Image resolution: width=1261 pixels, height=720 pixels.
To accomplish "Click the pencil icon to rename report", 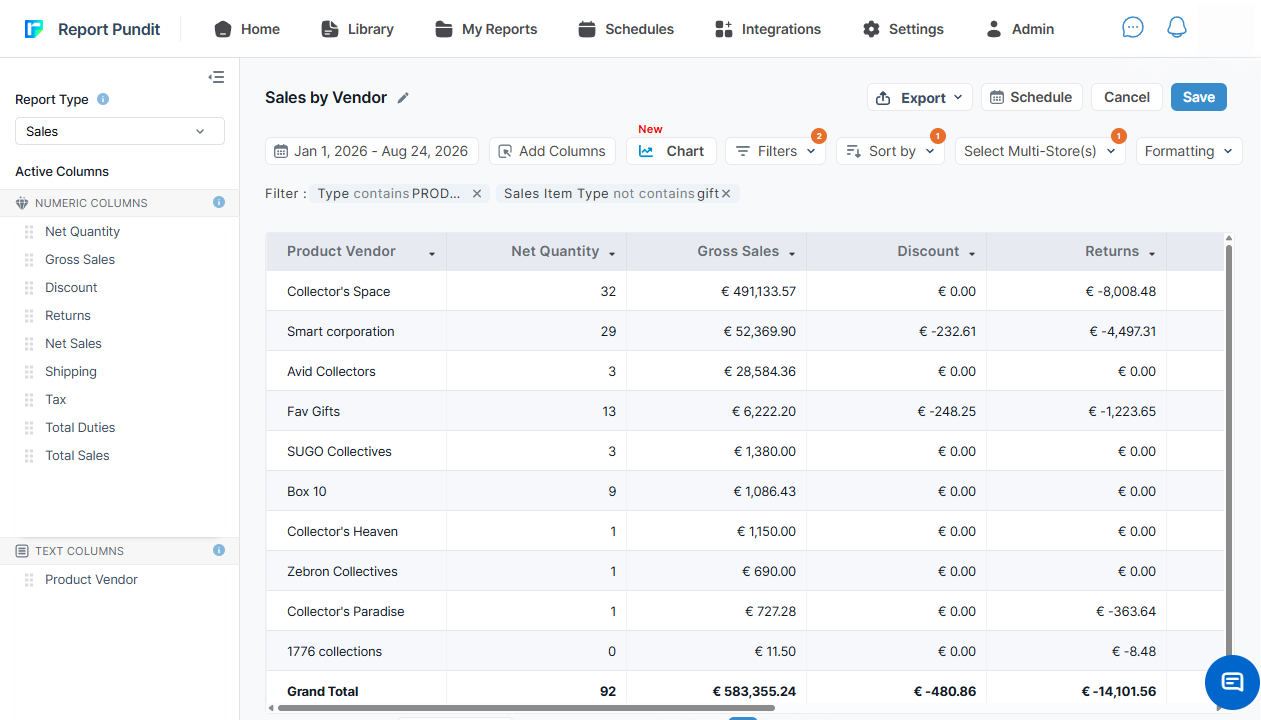I will click(403, 98).
